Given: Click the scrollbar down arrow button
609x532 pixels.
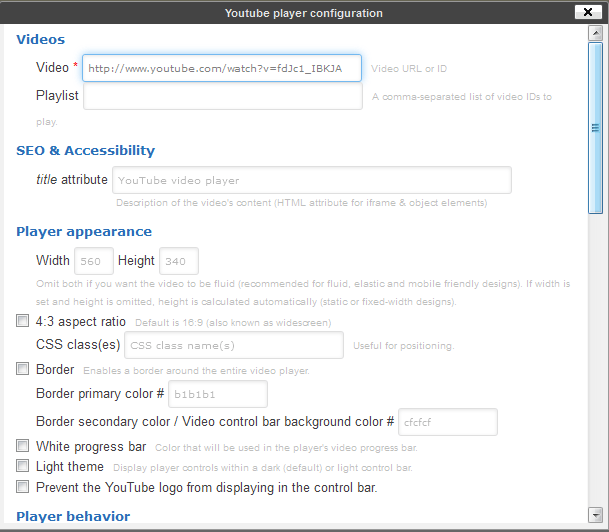Looking at the screenshot, I should pos(595,515).
